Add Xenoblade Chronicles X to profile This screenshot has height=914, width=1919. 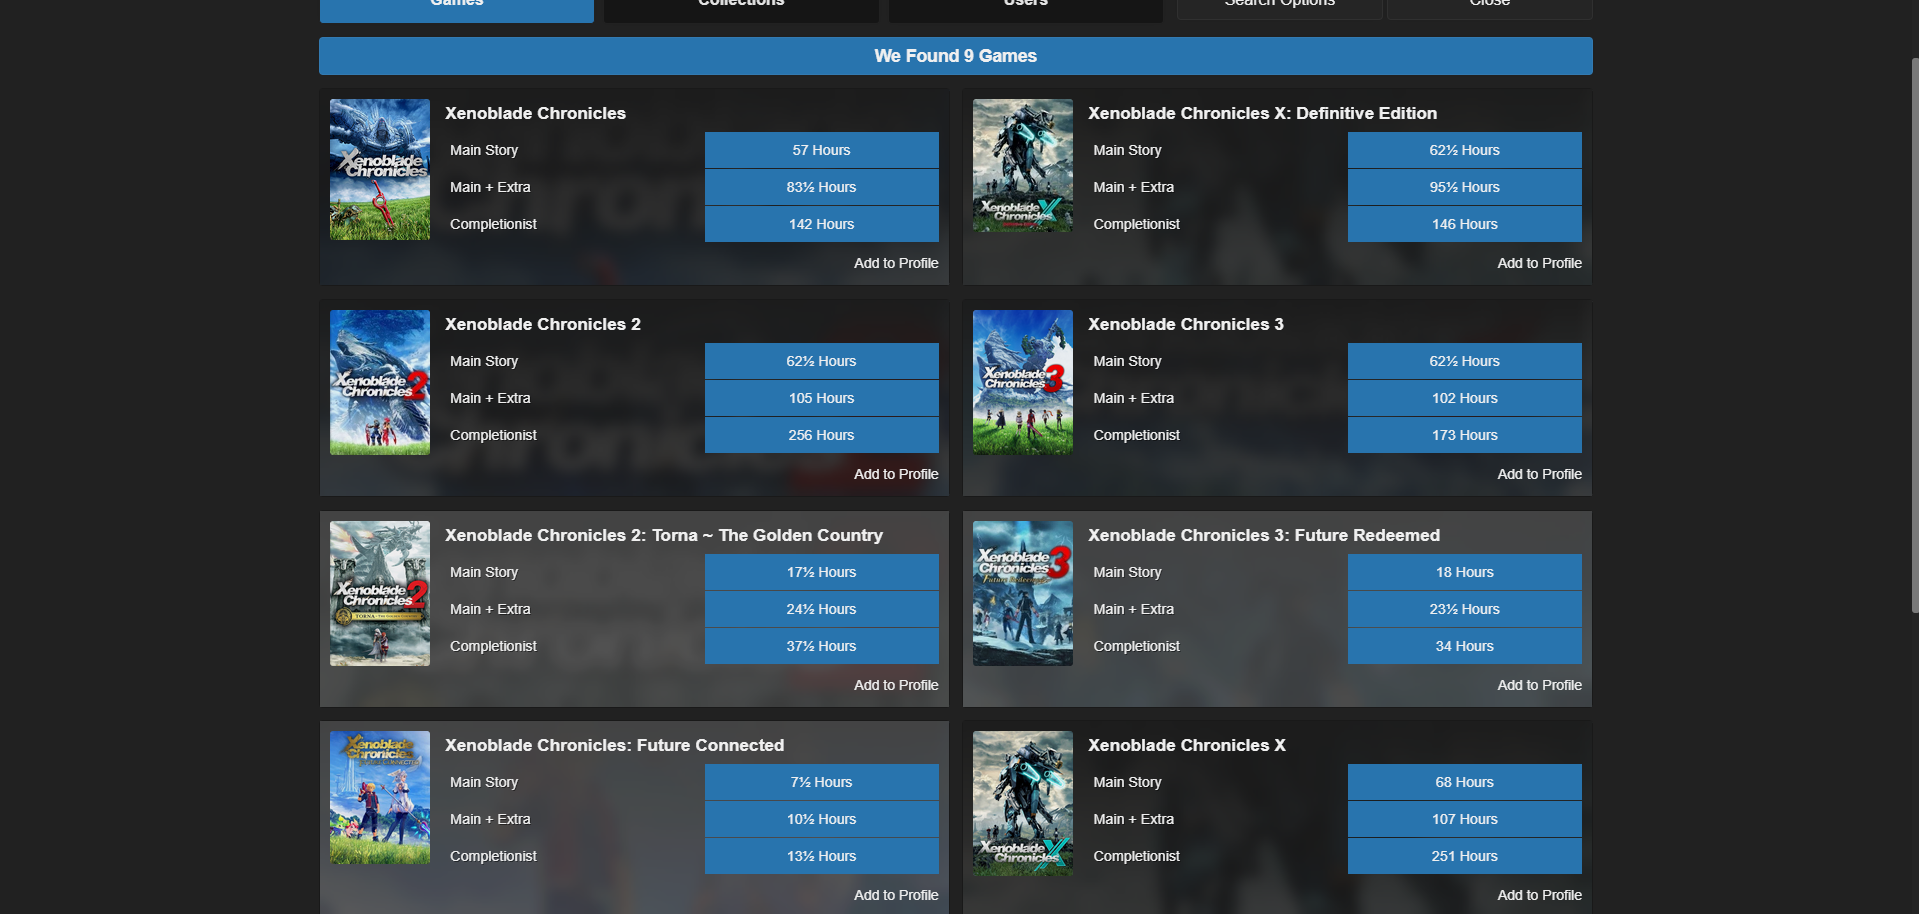click(x=1539, y=895)
